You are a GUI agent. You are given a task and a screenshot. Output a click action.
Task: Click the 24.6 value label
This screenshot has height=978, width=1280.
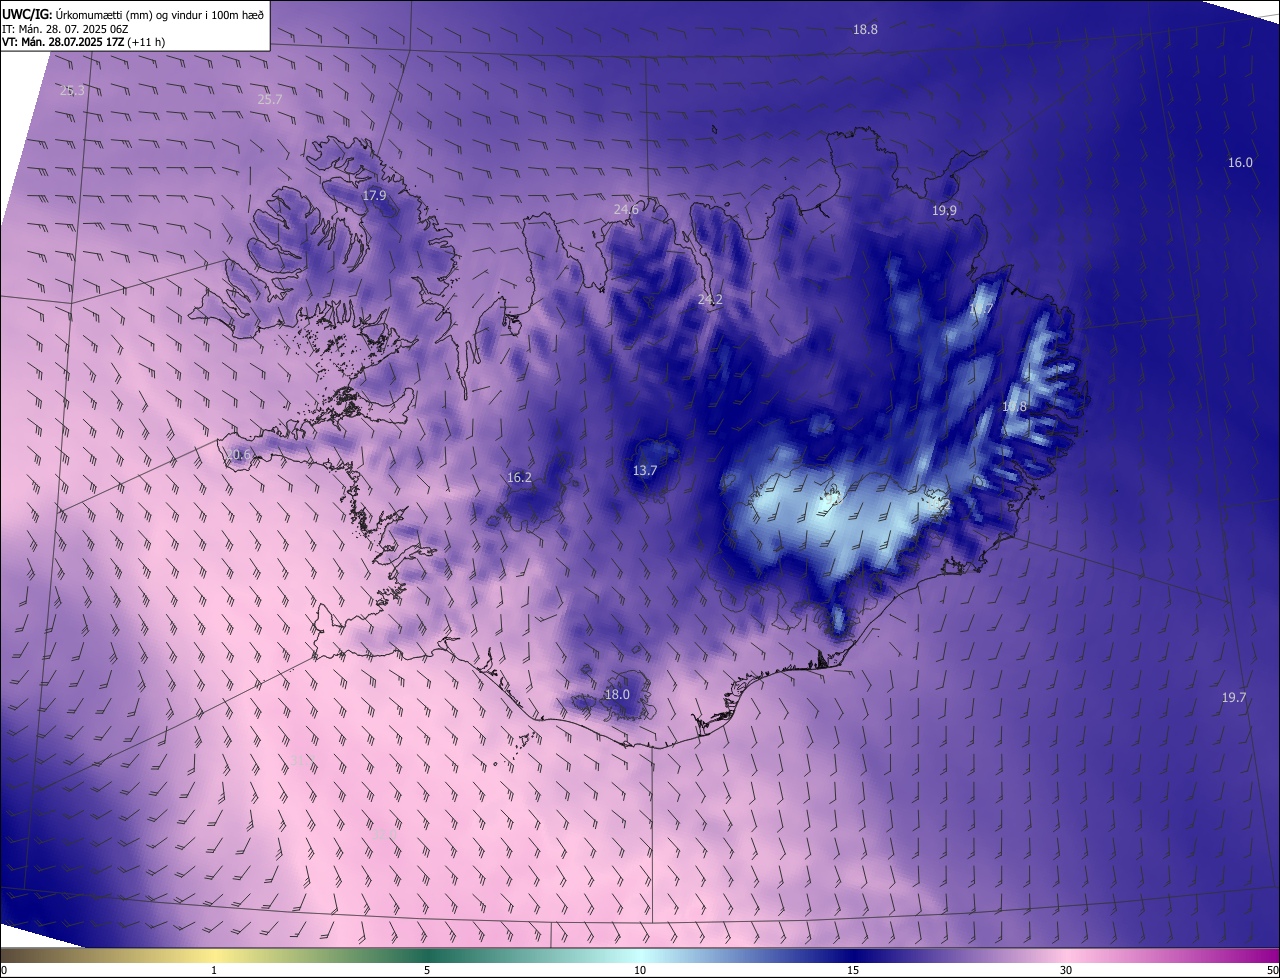(x=626, y=209)
